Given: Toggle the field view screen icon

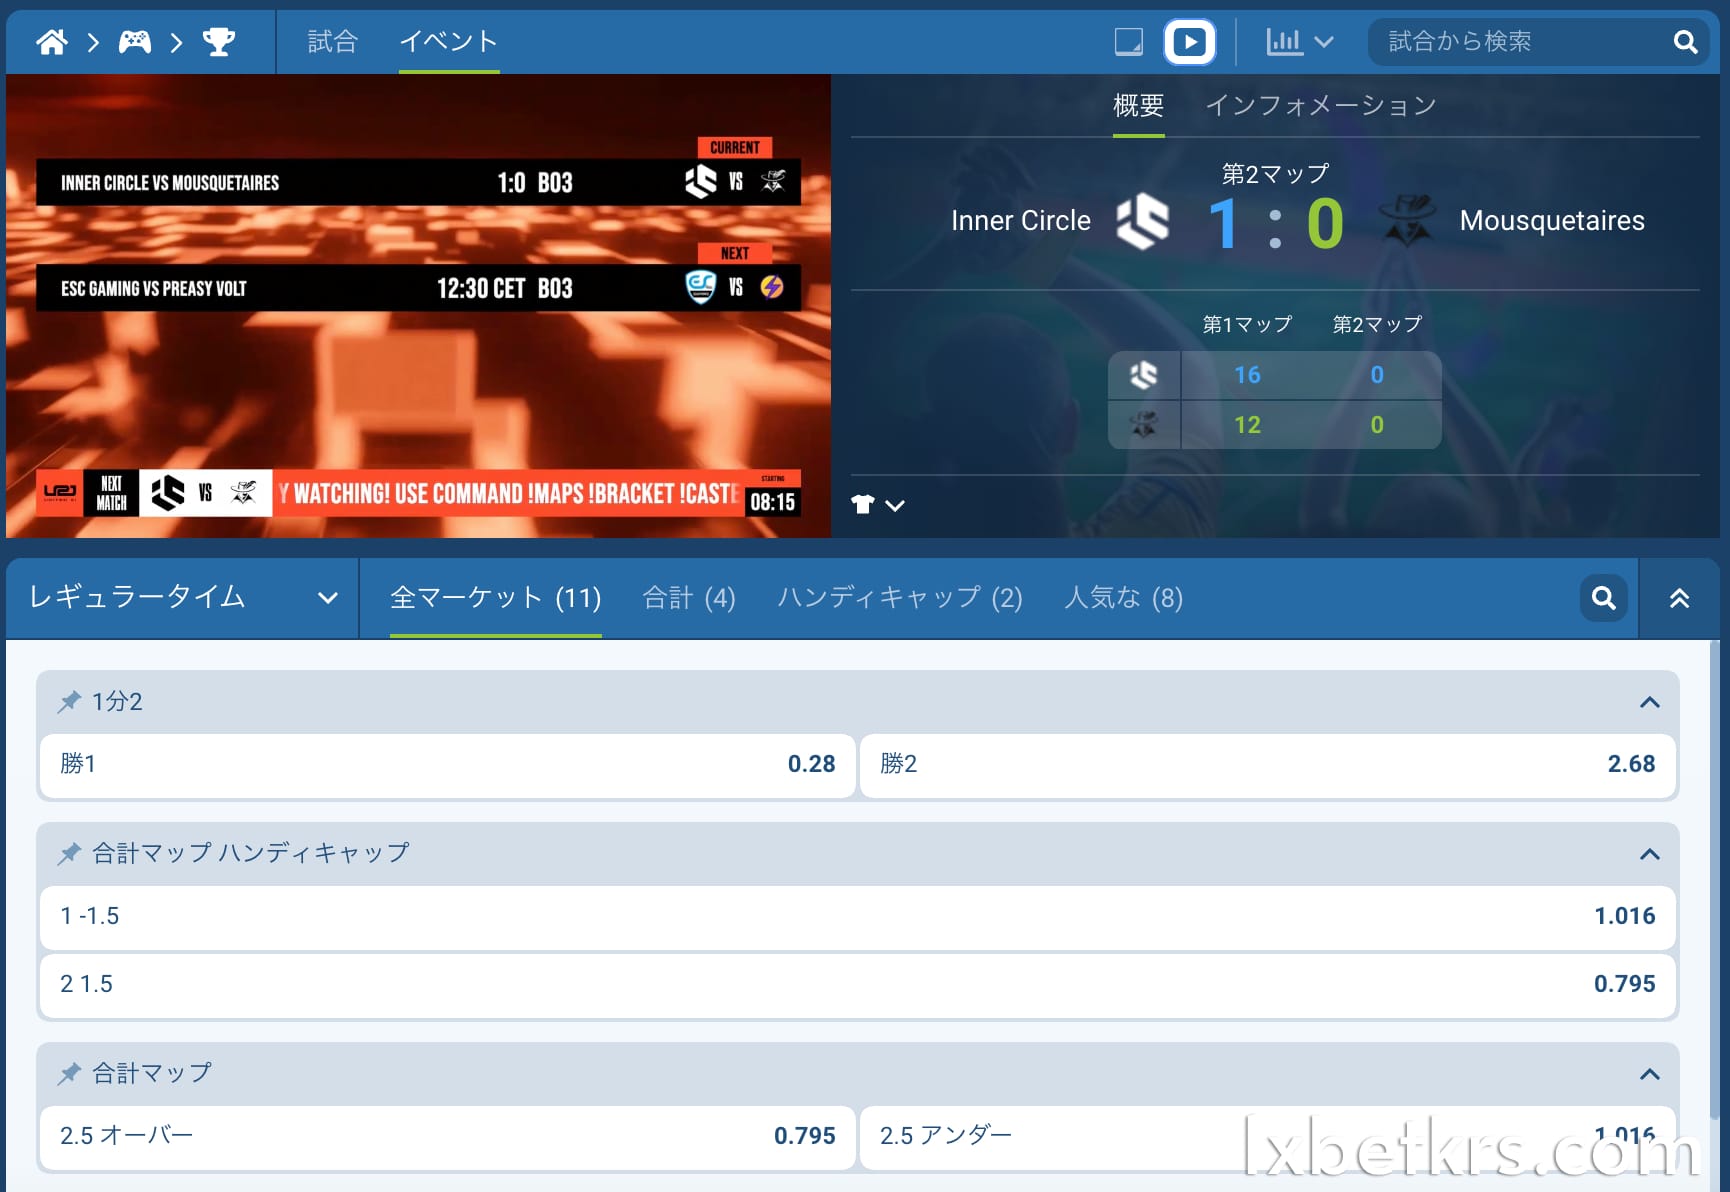Looking at the screenshot, I should point(1129,42).
